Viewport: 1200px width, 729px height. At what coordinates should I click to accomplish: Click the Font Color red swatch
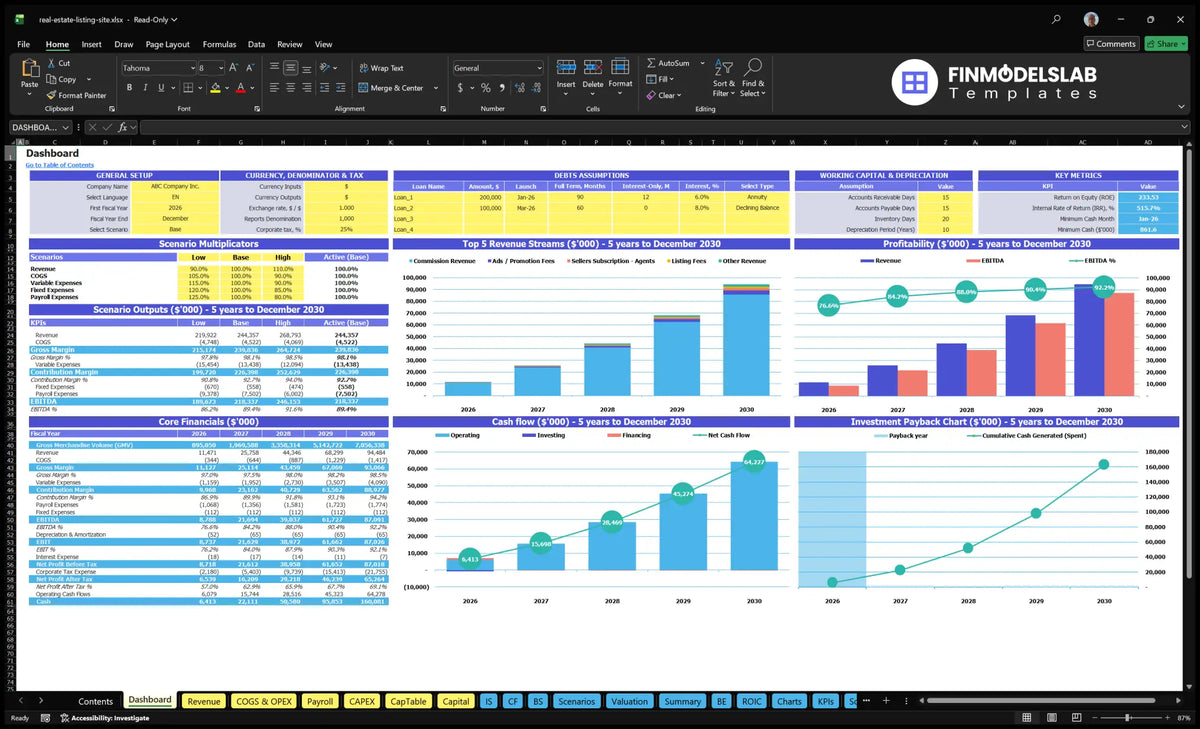tap(240, 89)
